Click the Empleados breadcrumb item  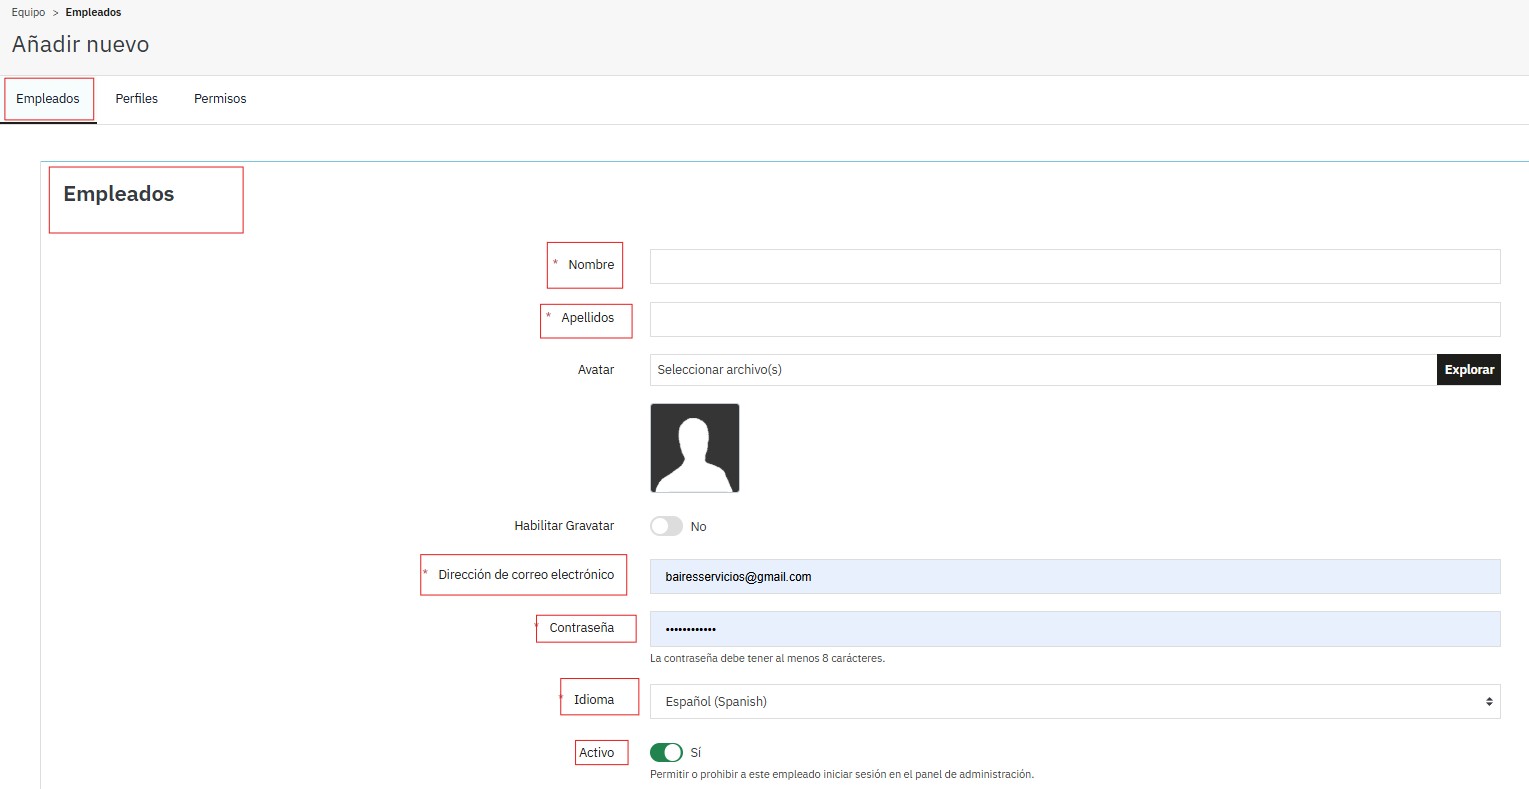pyautogui.click(x=93, y=13)
